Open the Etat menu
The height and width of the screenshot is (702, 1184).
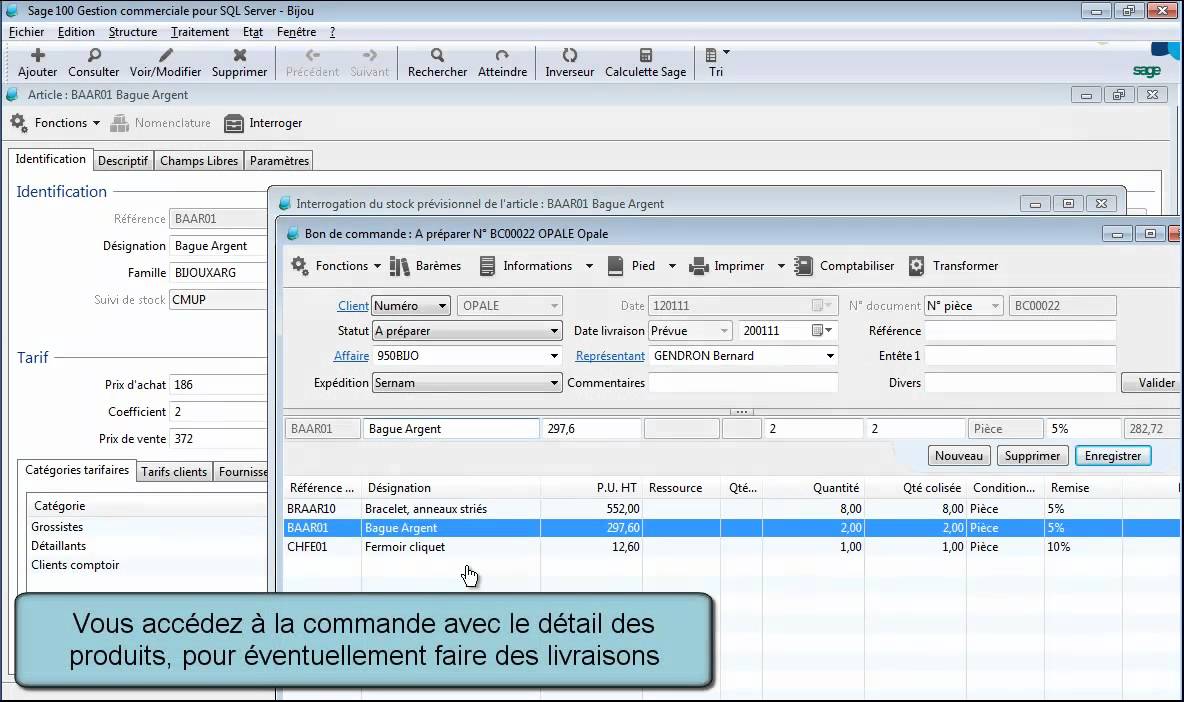[253, 32]
